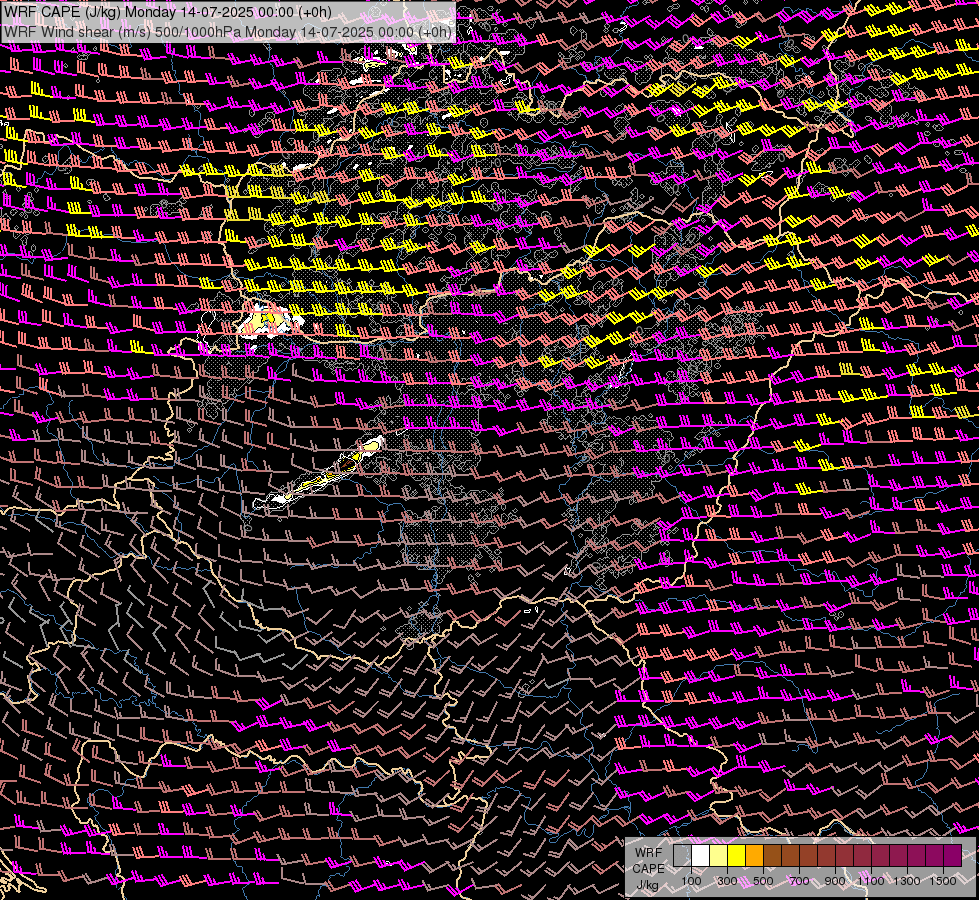Select the gray below-100 legend swatch

682,855
